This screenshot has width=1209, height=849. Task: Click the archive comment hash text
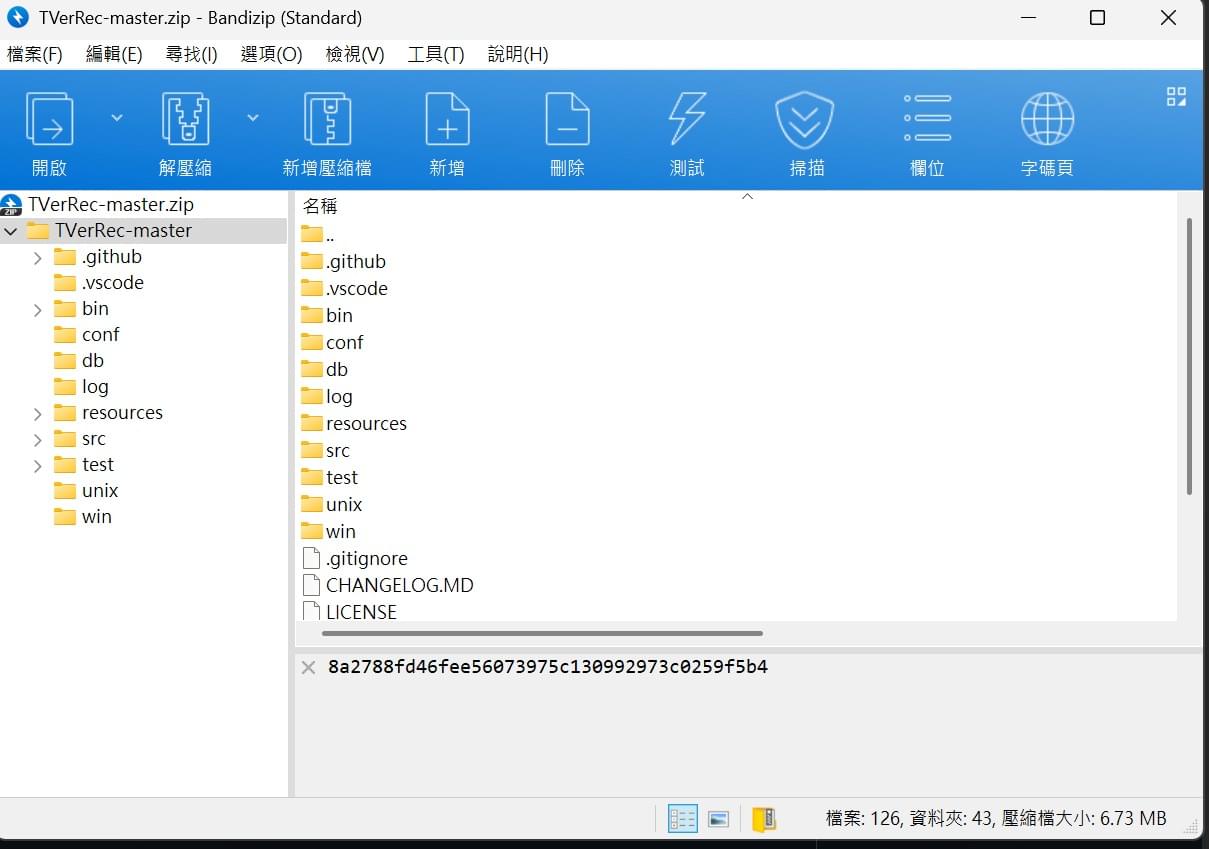click(x=547, y=667)
